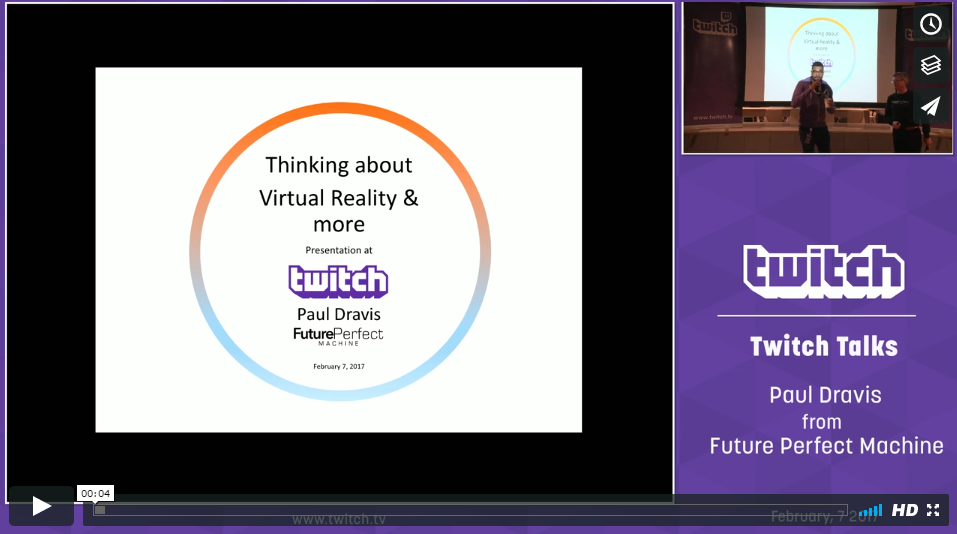Screen dimensions: 957x534
Task: Click the 'February 7, 2017' slide date
Action: pos(339,367)
